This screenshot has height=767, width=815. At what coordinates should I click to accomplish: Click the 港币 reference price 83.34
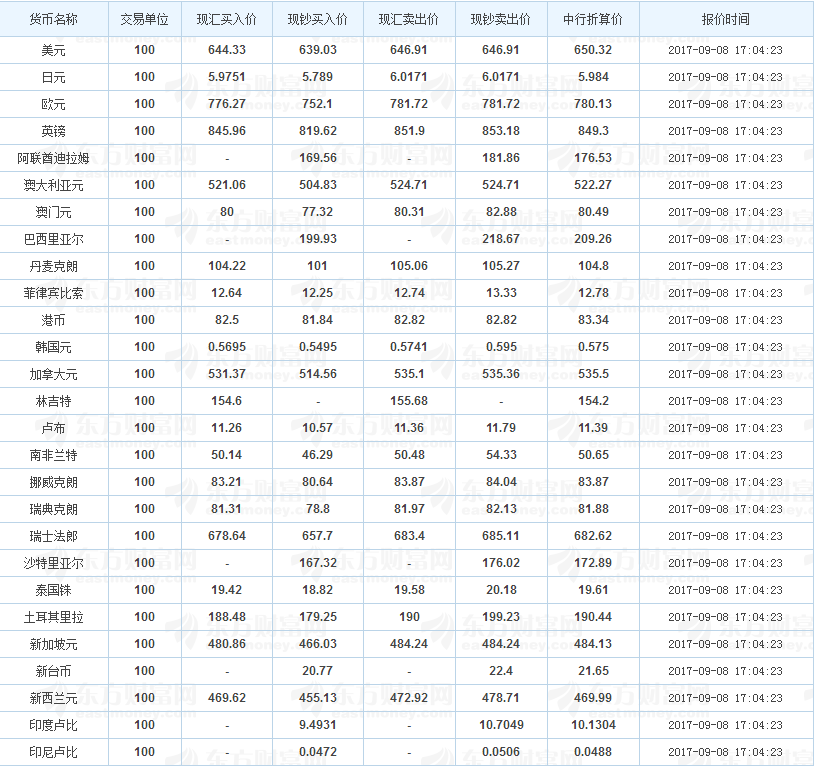[593, 320]
